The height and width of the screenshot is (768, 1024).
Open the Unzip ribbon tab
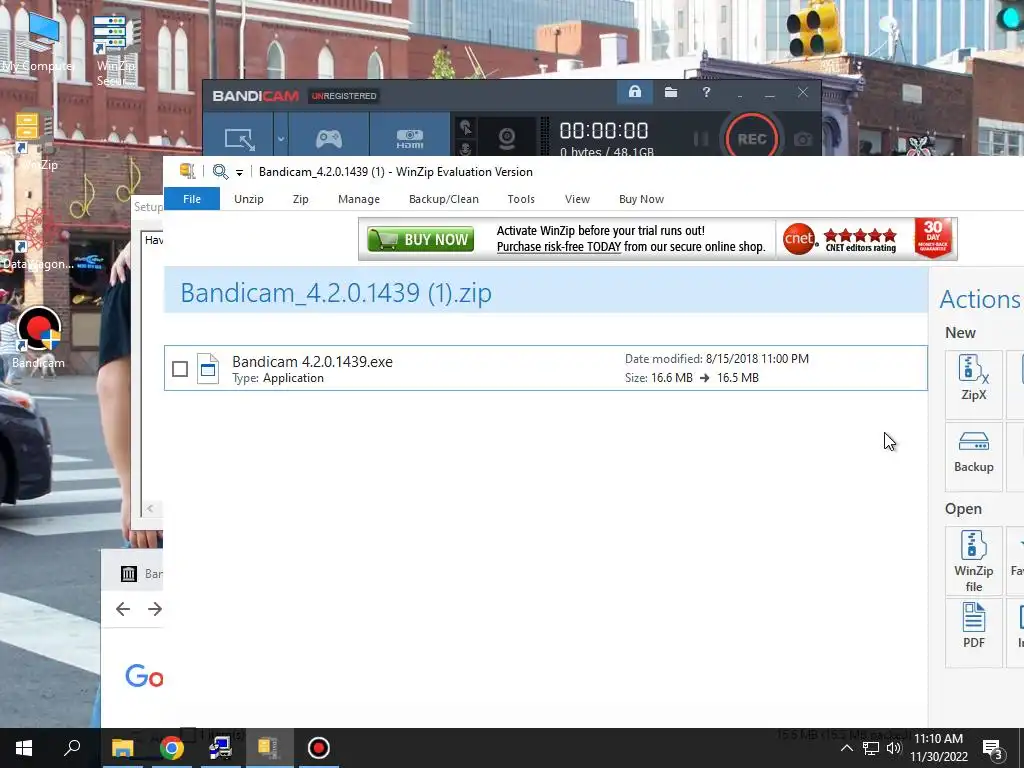(x=249, y=199)
